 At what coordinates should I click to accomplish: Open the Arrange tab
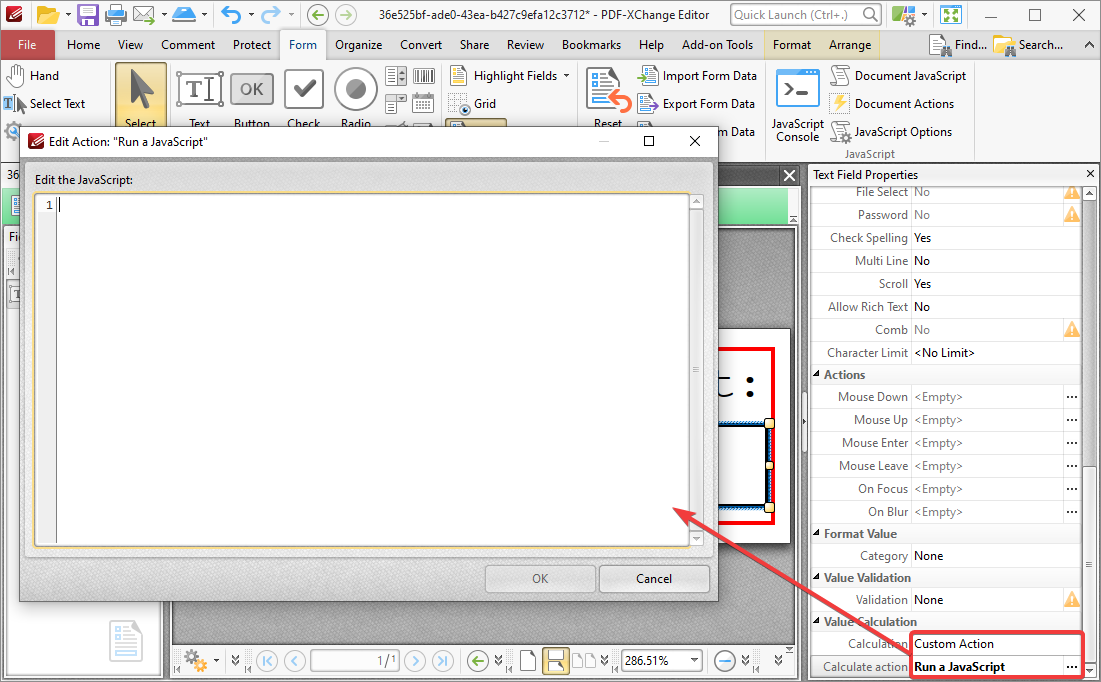[x=850, y=44]
